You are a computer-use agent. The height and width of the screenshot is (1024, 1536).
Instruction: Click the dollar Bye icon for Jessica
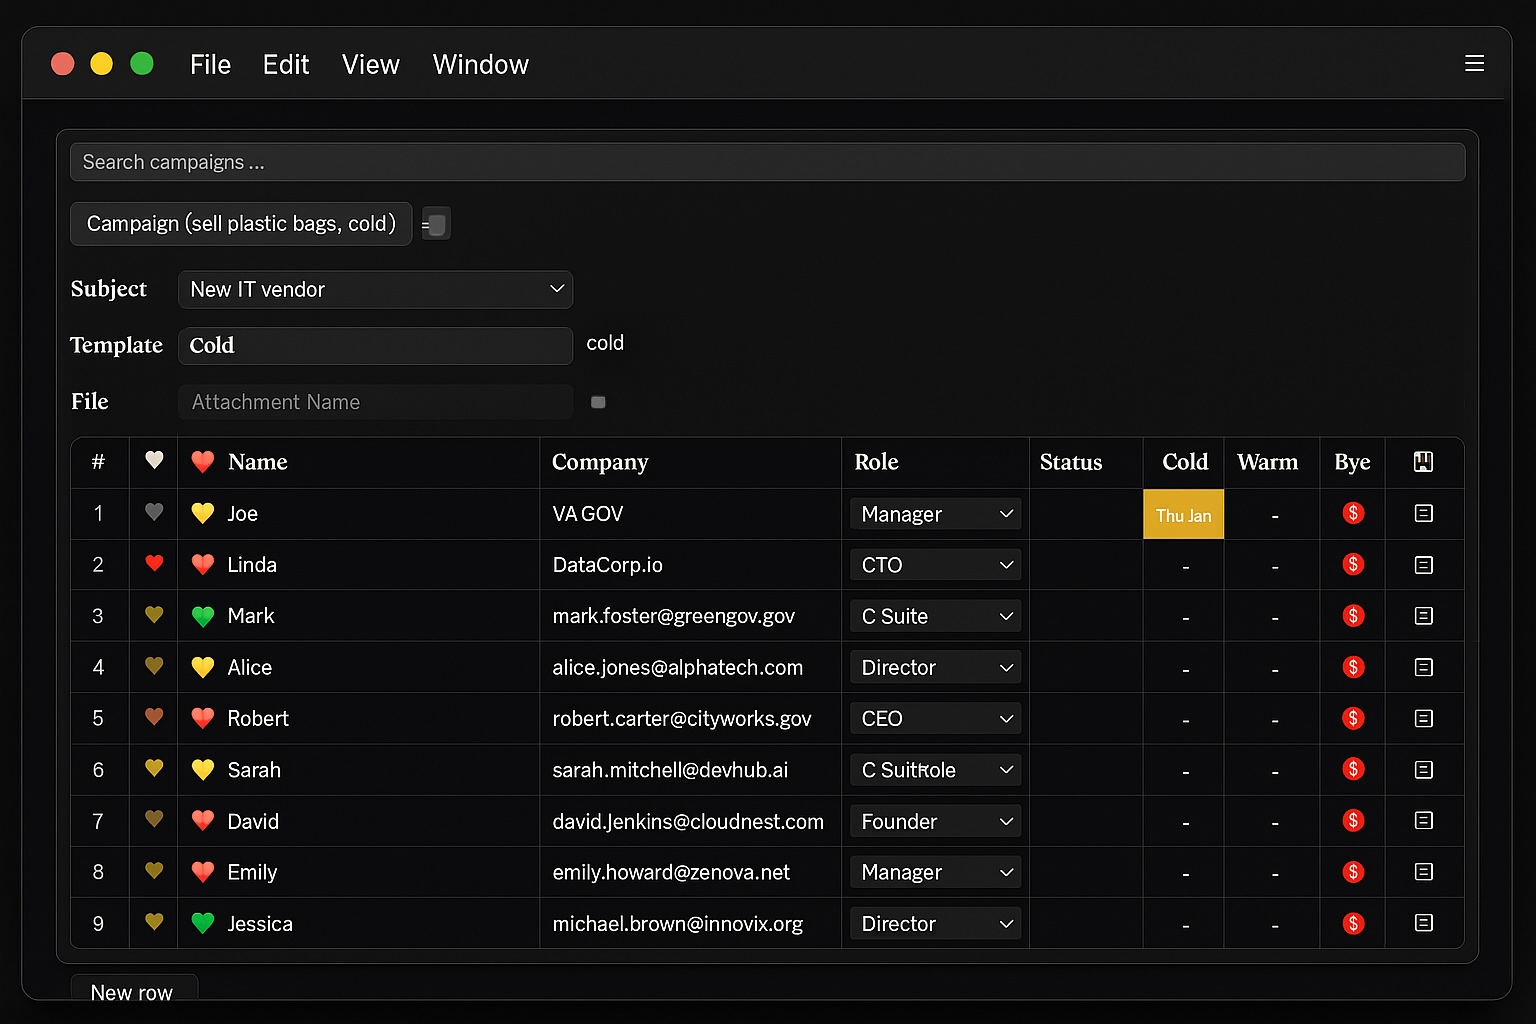(x=1353, y=923)
